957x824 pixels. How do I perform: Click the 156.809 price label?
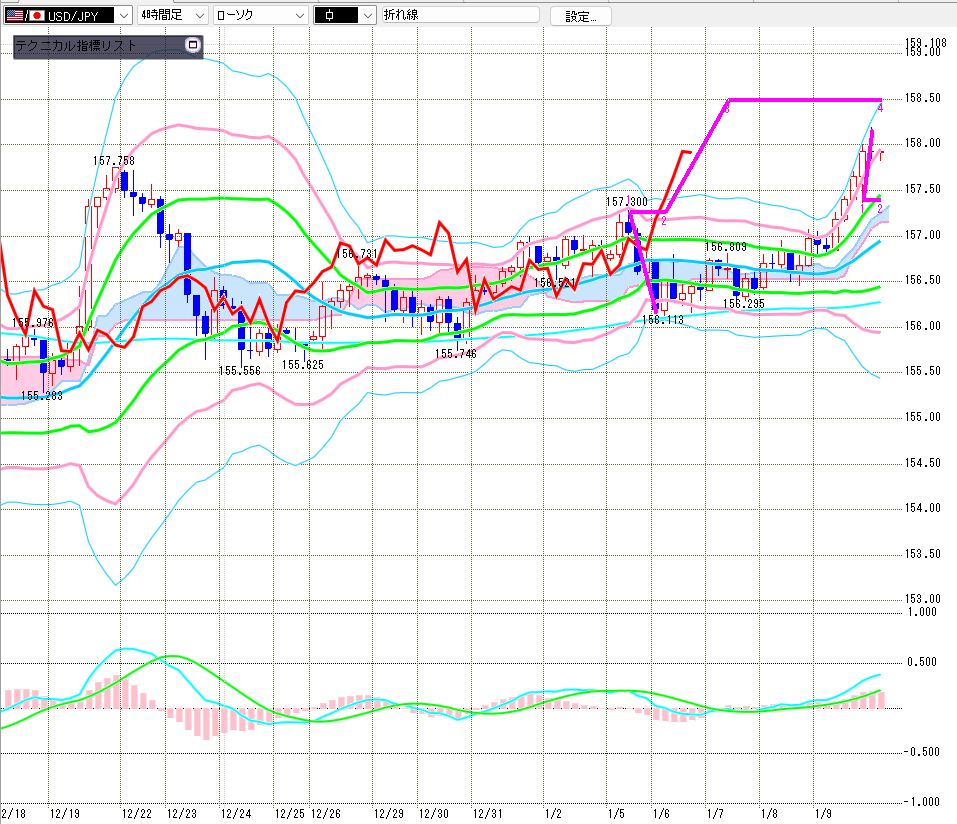pos(726,247)
